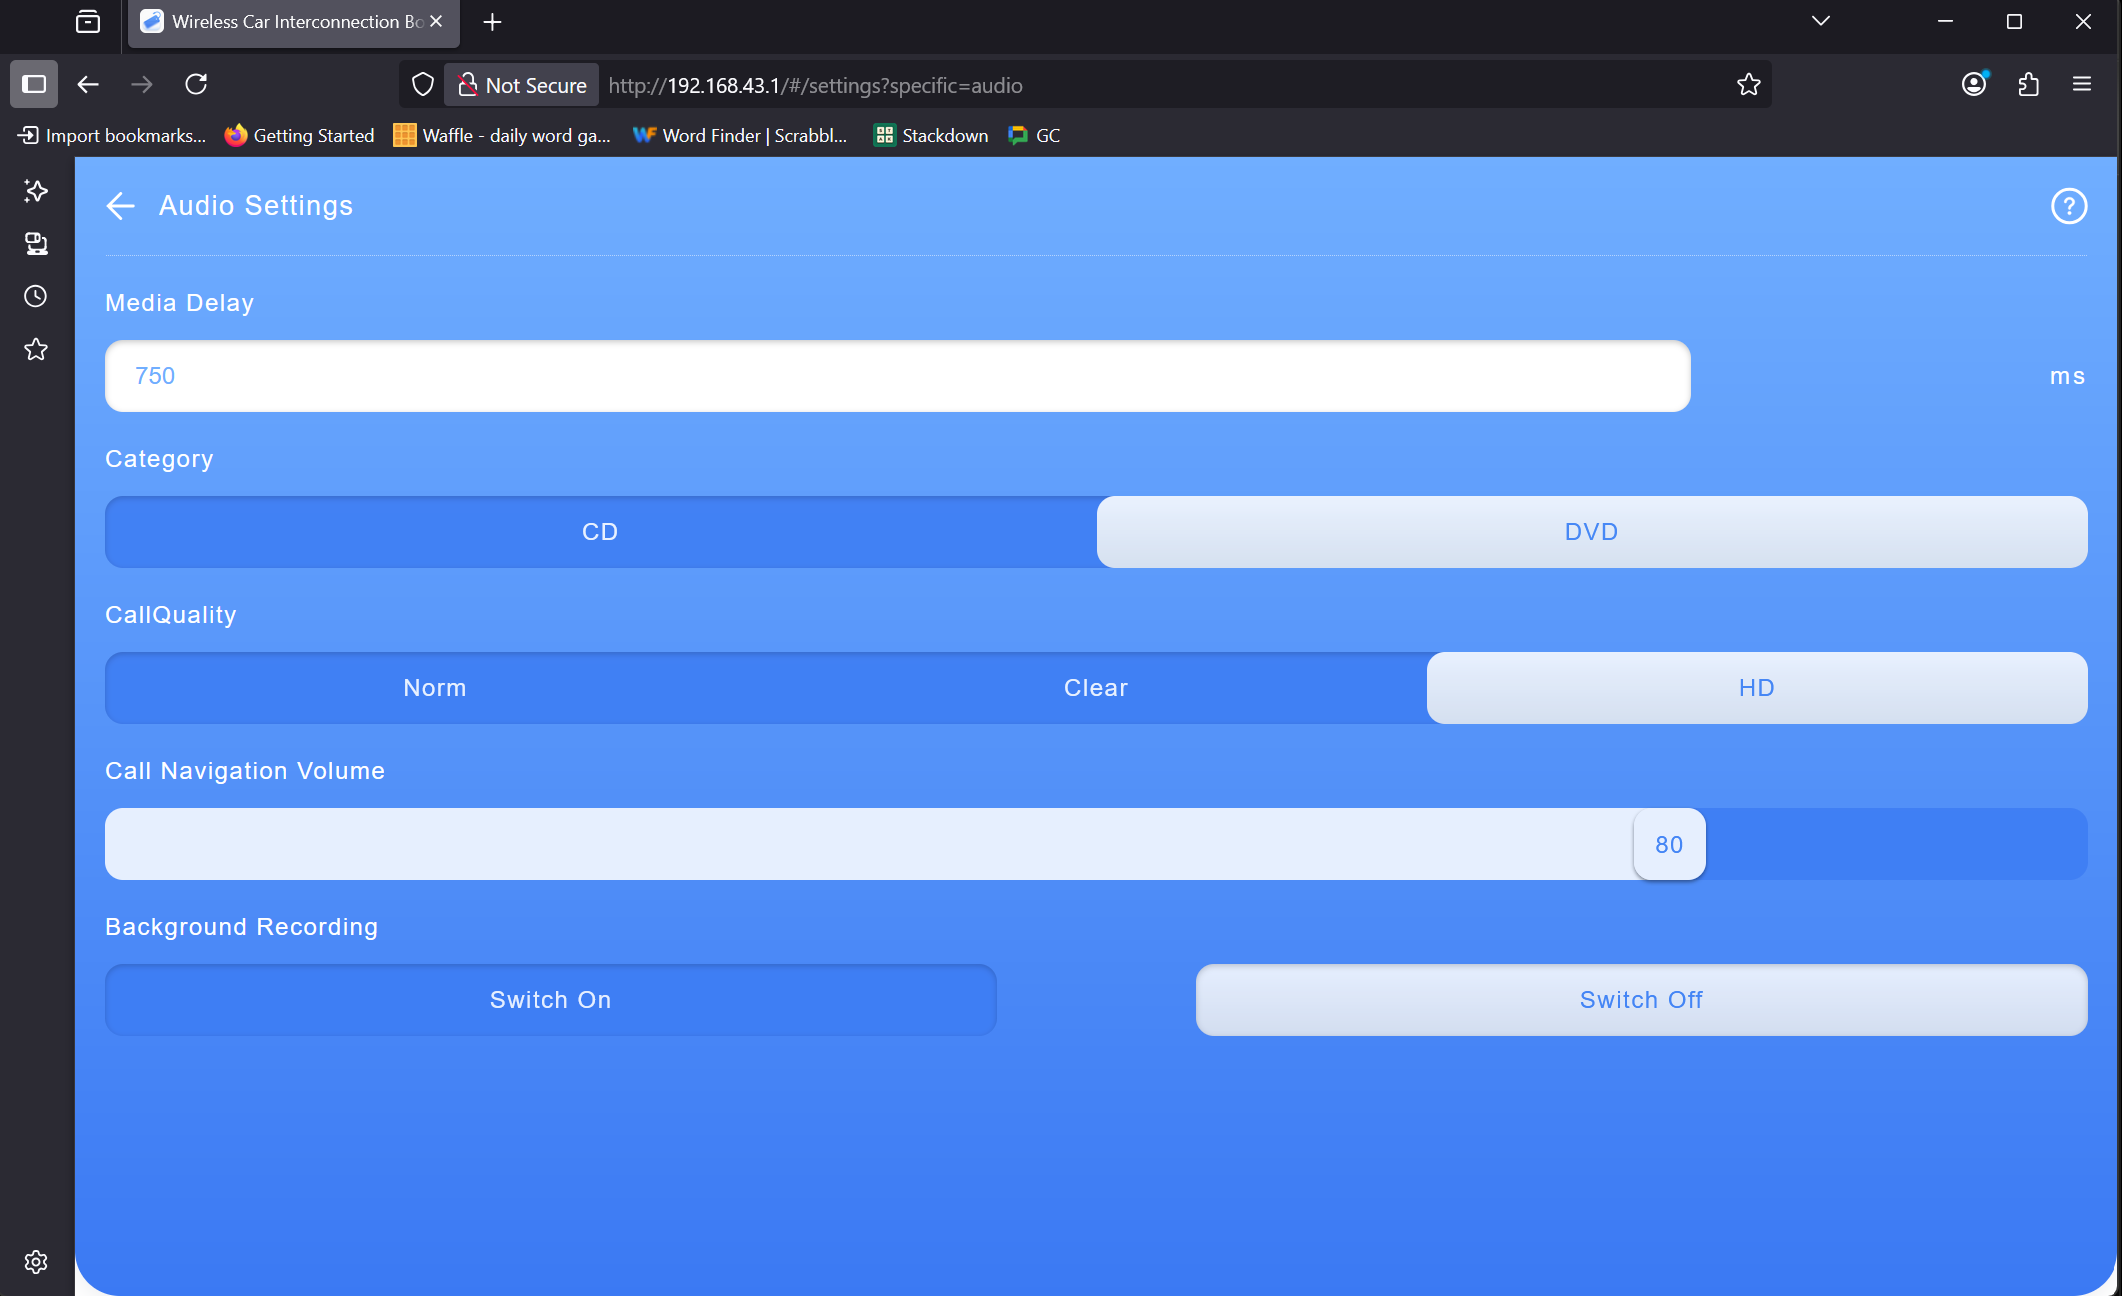
Task: Open sidebar settings gear icon
Action: [x=36, y=1262]
